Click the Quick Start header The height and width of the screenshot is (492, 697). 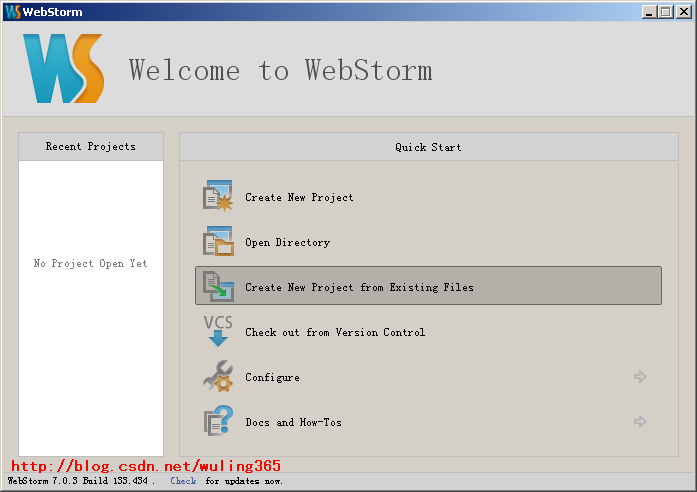pos(429,147)
